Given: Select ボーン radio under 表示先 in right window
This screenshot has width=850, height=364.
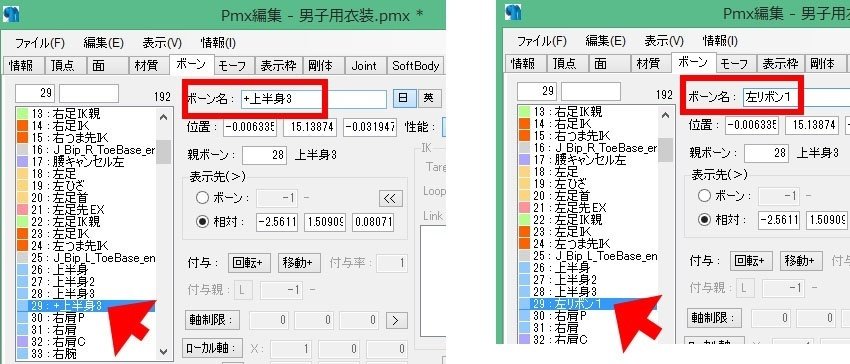Looking at the screenshot, I should coord(705,195).
